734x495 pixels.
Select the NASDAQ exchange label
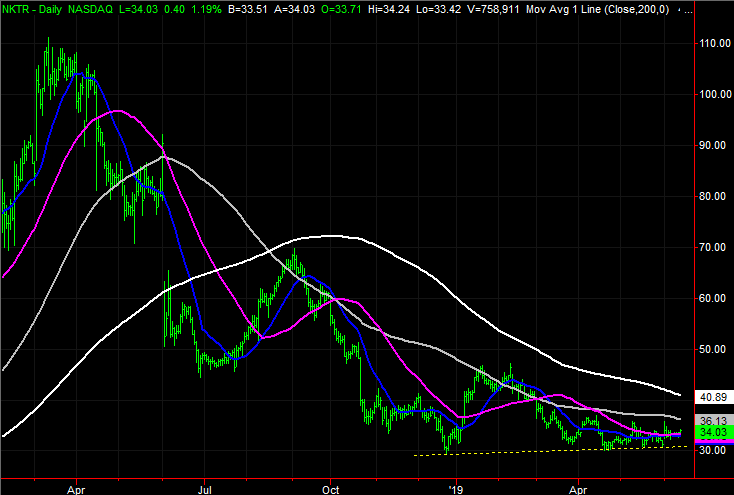pyautogui.click(x=90, y=9)
